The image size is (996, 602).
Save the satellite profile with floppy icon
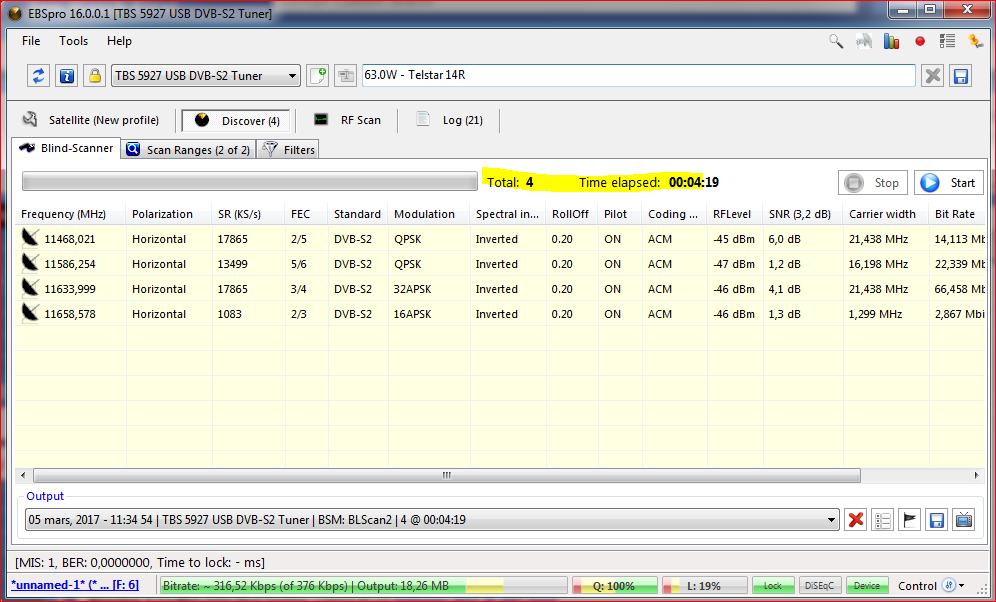pyautogui.click(x=960, y=76)
